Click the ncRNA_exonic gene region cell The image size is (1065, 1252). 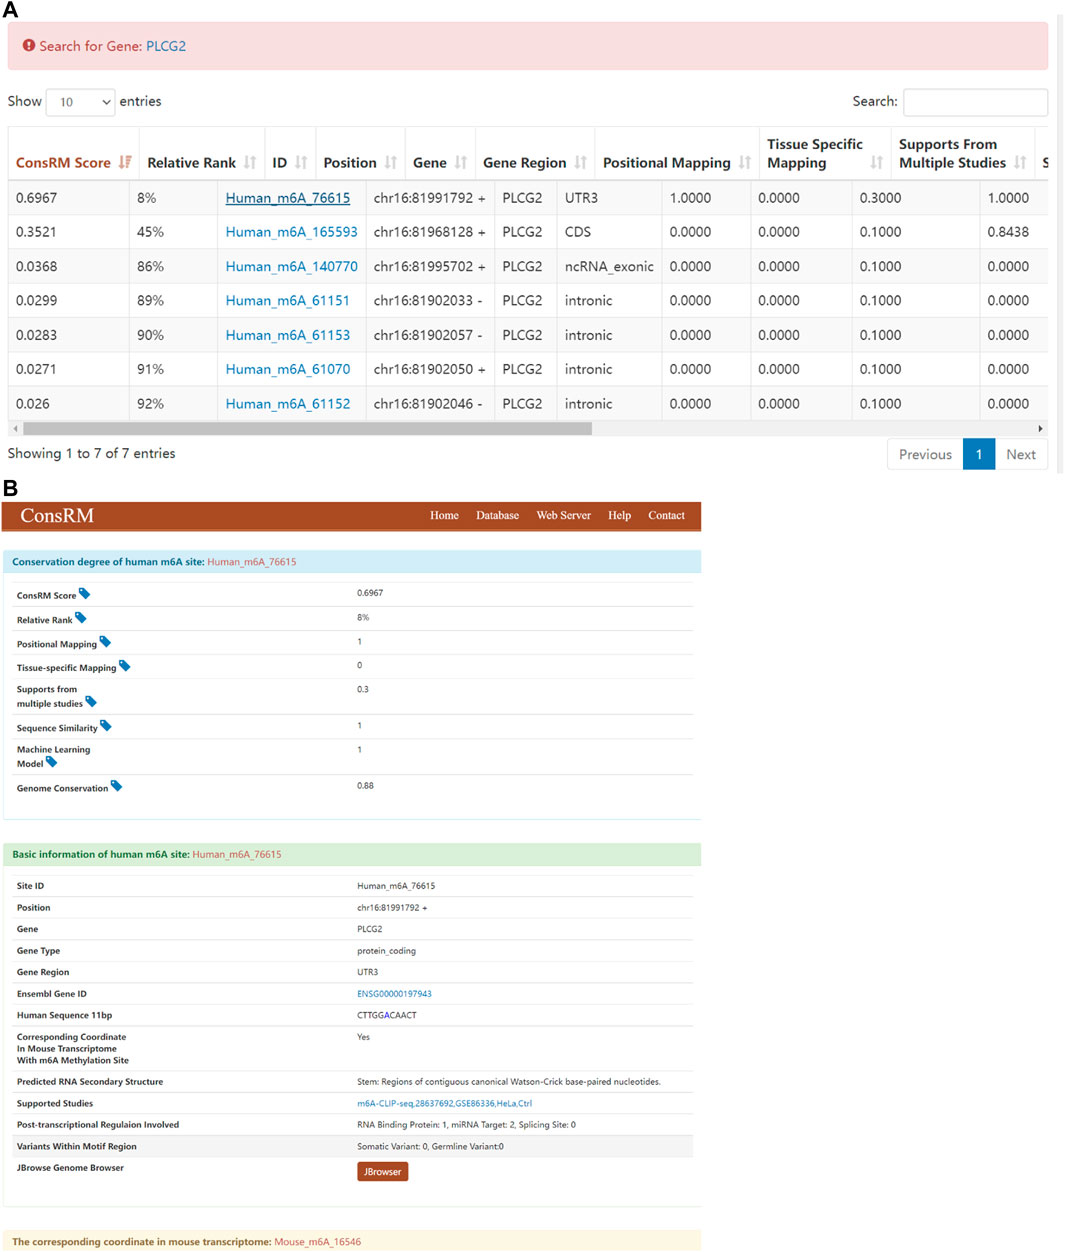tap(609, 267)
